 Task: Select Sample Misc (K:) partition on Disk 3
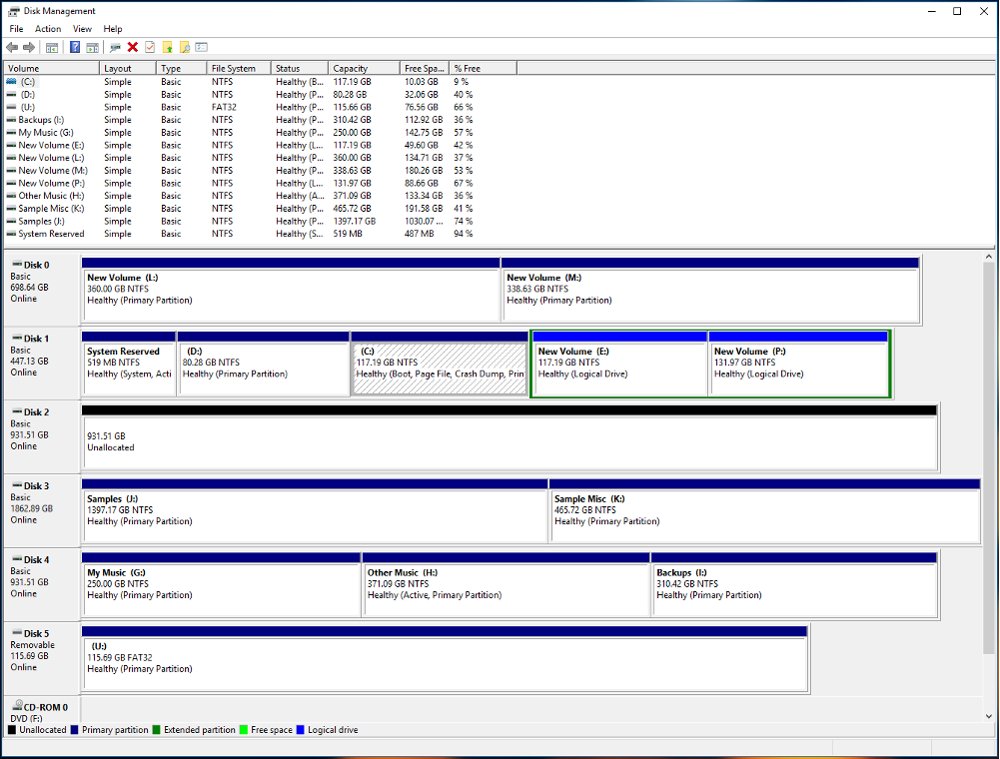point(765,512)
